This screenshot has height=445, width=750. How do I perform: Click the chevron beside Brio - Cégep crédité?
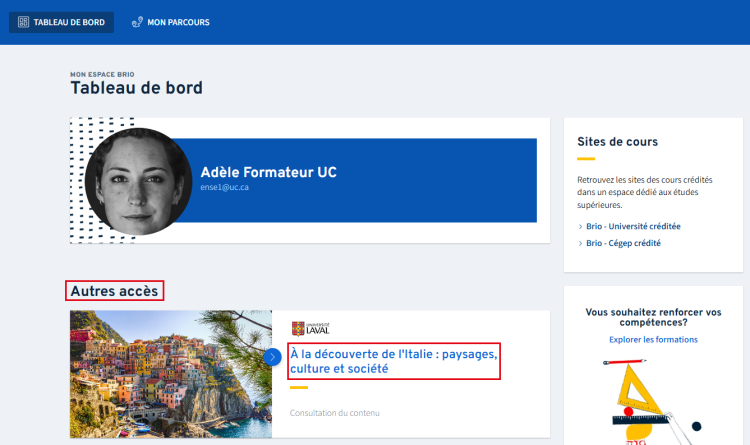tap(580, 243)
